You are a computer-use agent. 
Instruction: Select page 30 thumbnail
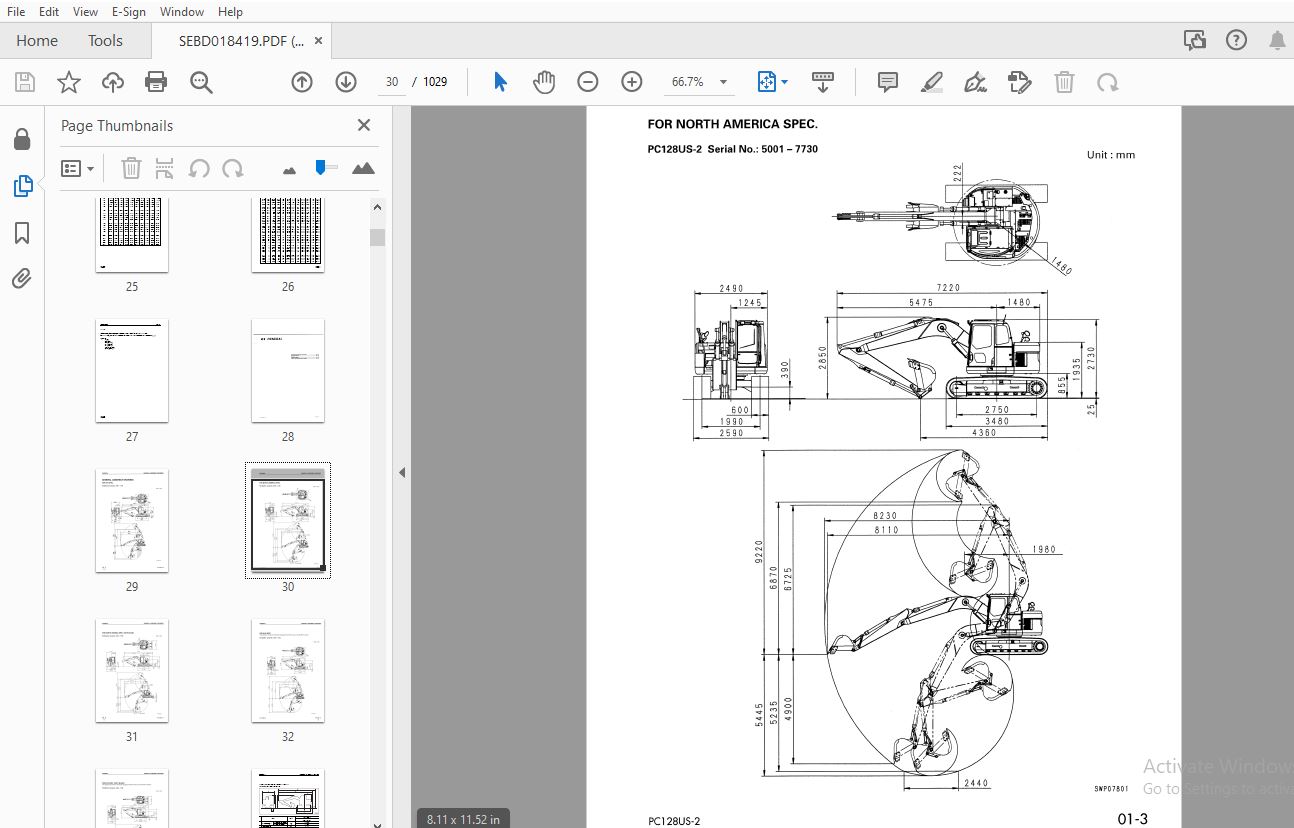click(288, 520)
